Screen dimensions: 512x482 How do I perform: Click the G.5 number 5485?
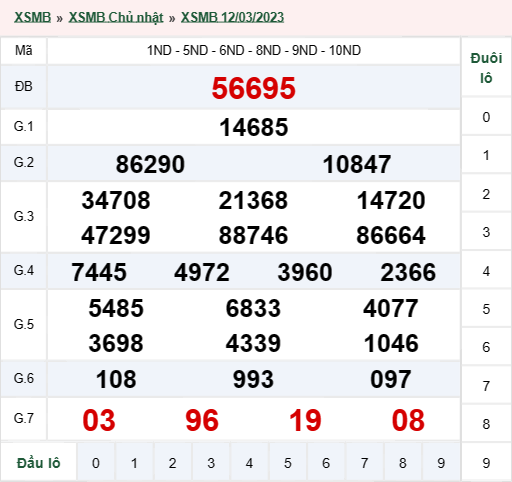click(x=116, y=308)
